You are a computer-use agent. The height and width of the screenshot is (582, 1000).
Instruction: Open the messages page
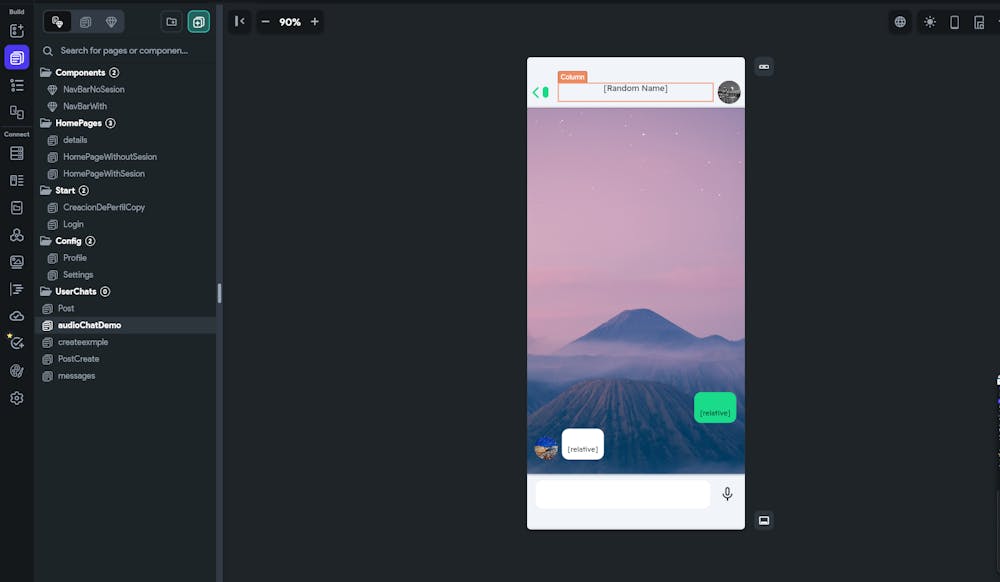click(76, 376)
